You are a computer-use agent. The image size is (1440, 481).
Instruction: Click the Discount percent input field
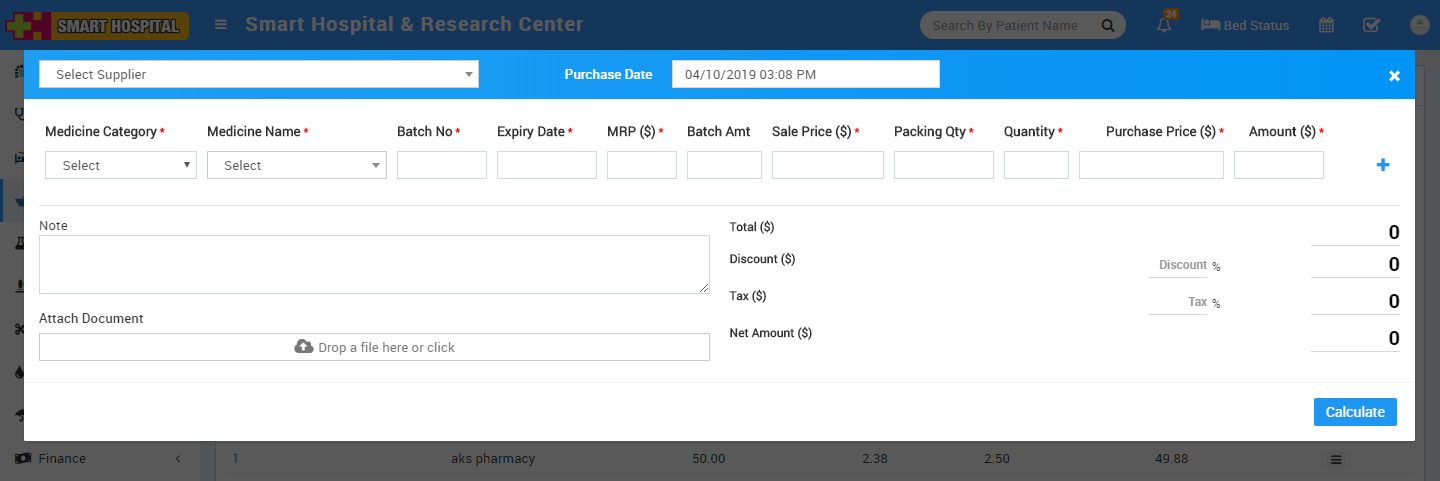pos(1177,265)
